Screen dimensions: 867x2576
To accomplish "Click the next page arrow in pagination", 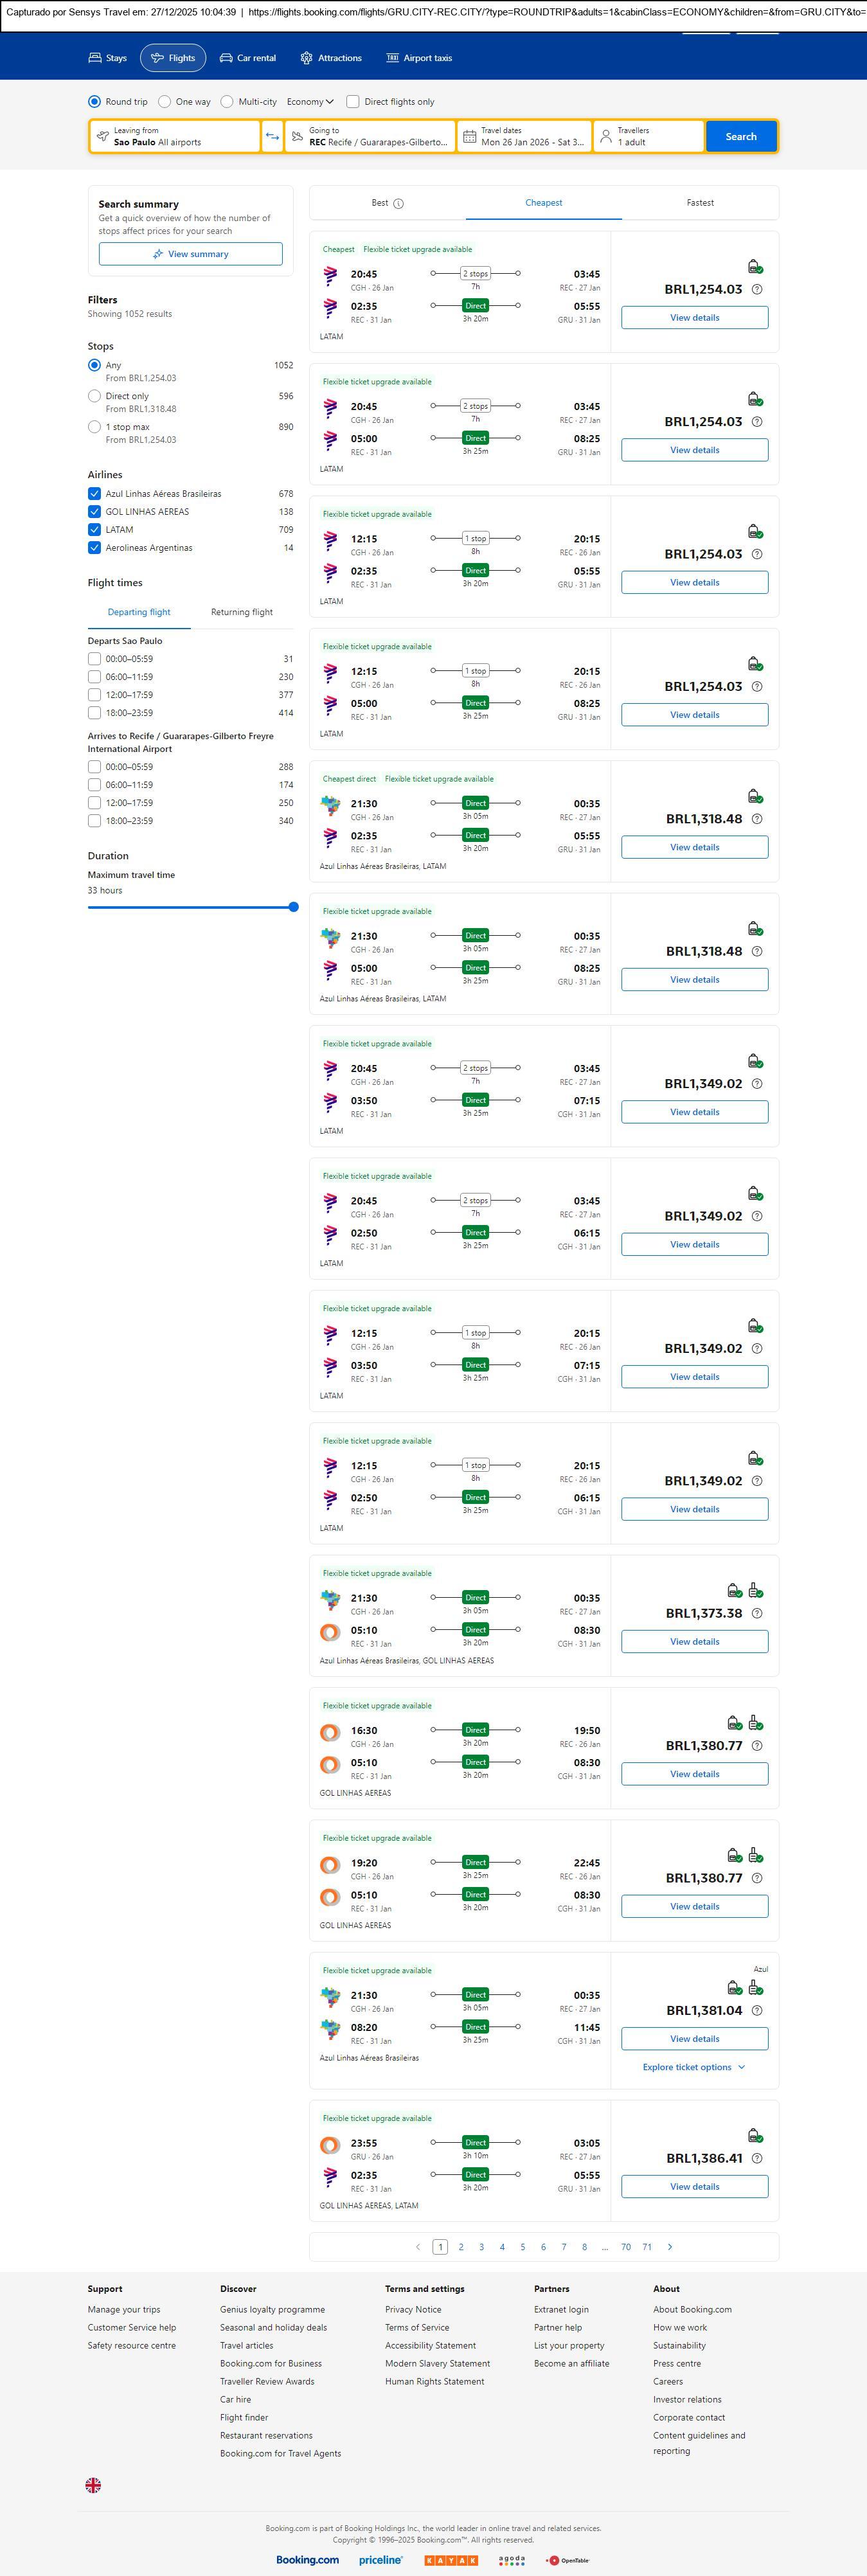I will [x=670, y=2247].
